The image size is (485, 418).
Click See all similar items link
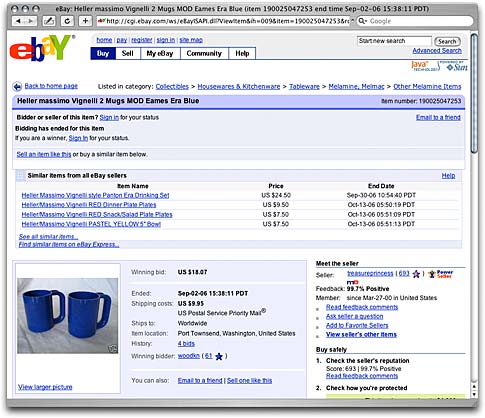pyautogui.click(x=48, y=237)
